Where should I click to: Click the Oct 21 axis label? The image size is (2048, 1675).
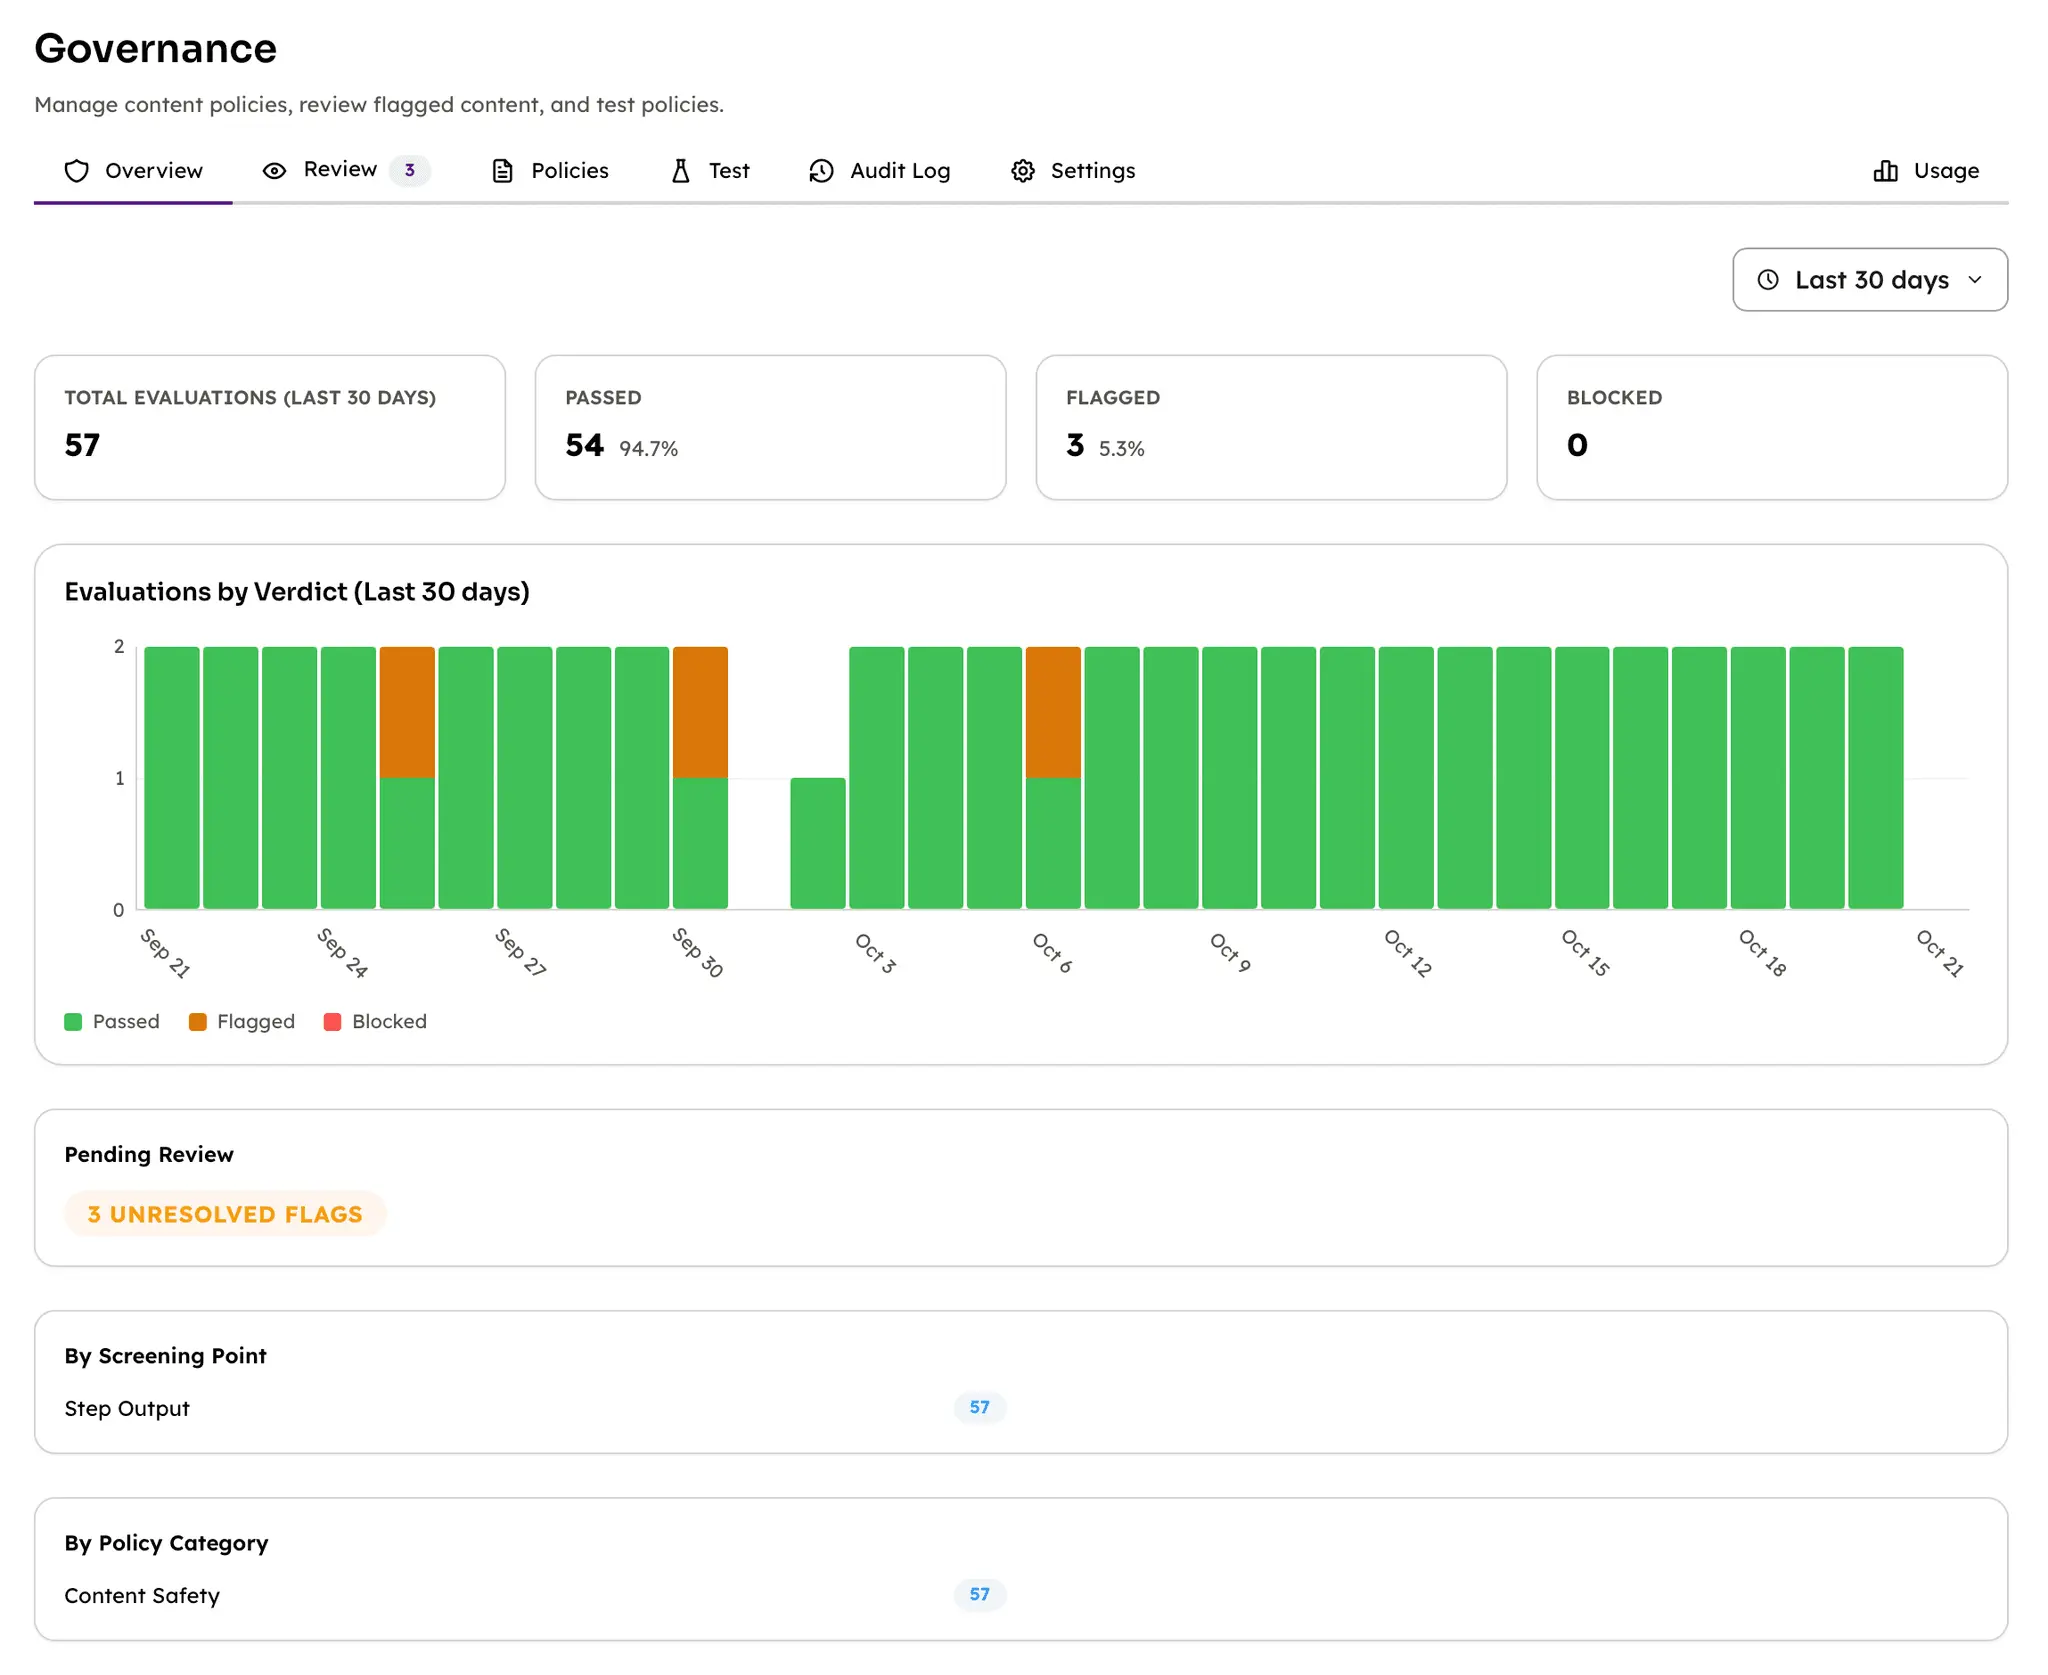coord(1940,953)
